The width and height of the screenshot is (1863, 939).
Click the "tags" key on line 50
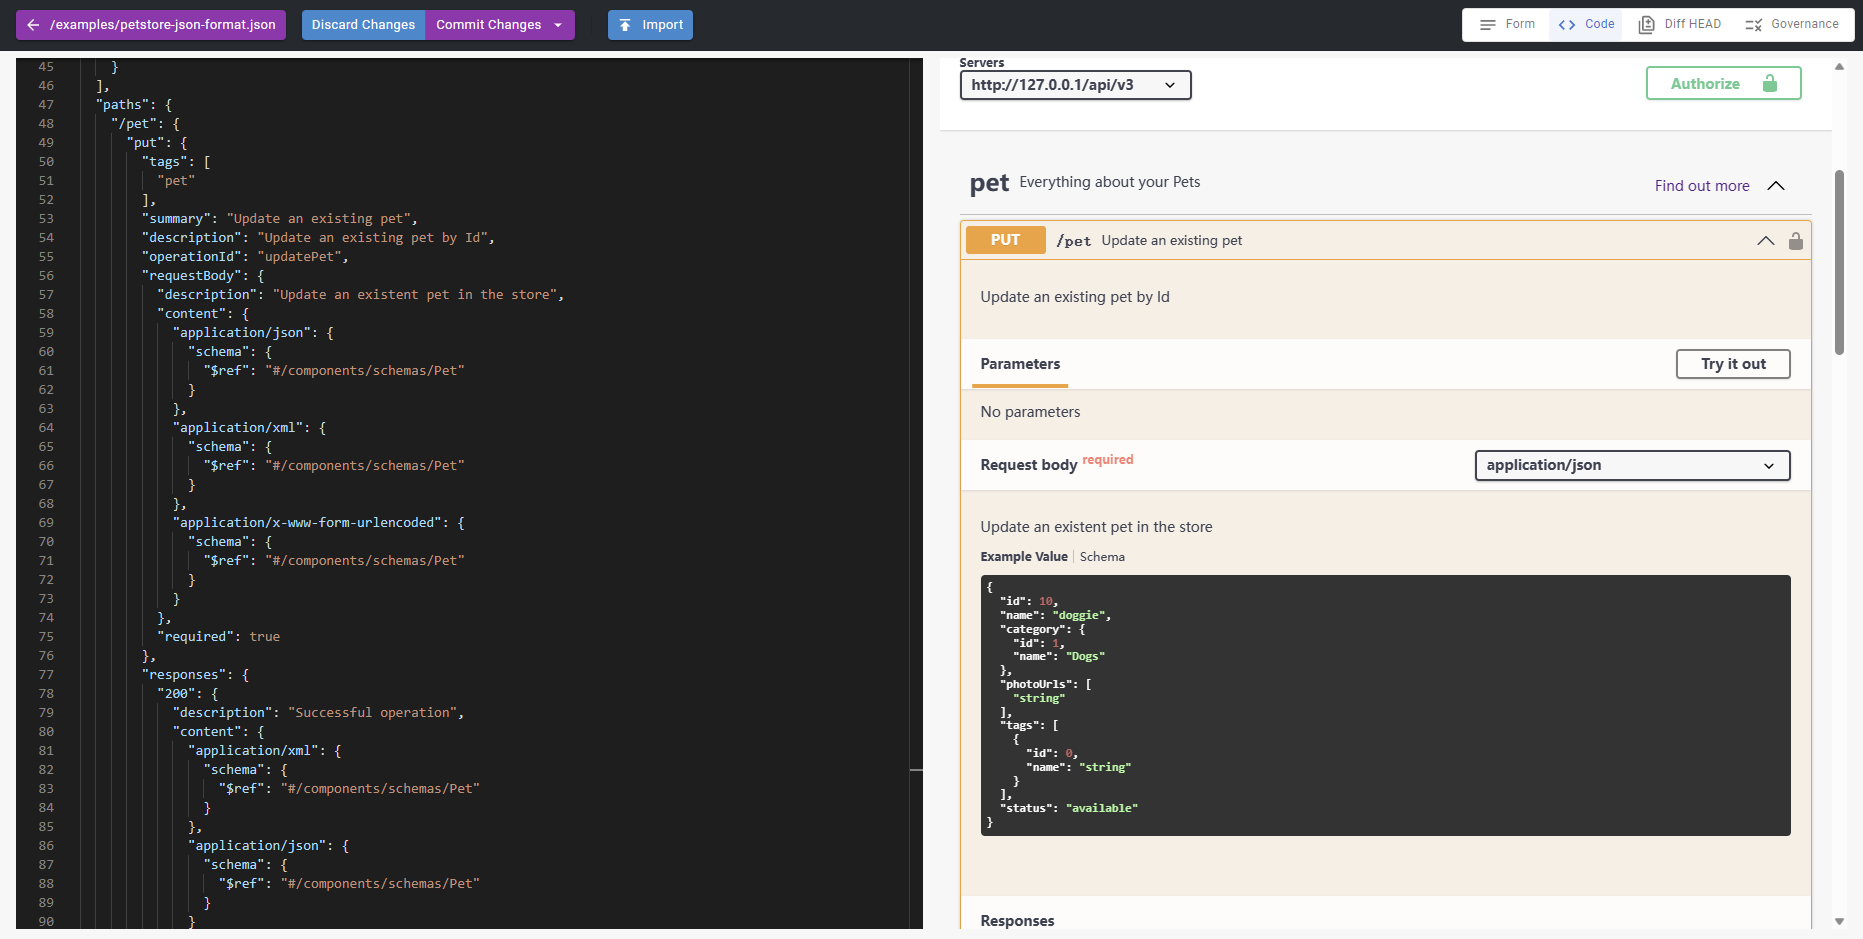coord(164,162)
